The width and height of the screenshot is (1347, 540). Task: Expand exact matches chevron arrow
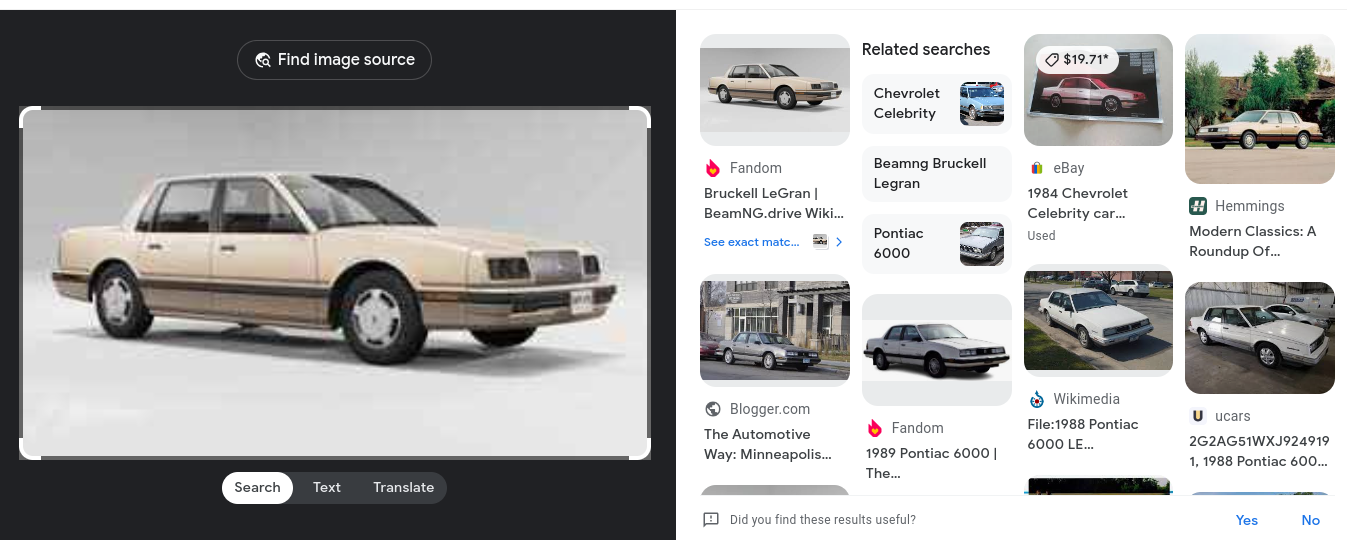click(839, 242)
